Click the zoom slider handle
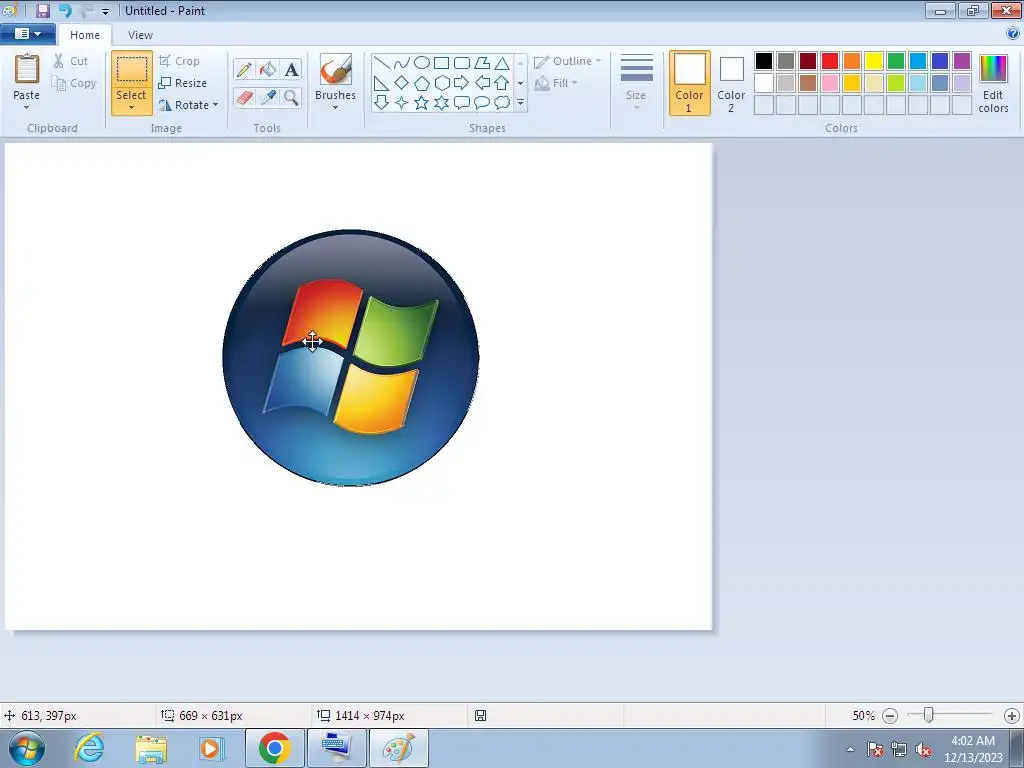The width and height of the screenshot is (1024, 768). (928, 715)
